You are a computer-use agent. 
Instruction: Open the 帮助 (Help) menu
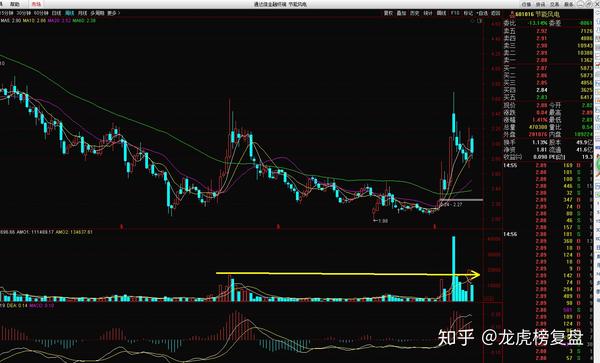point(15,4)
